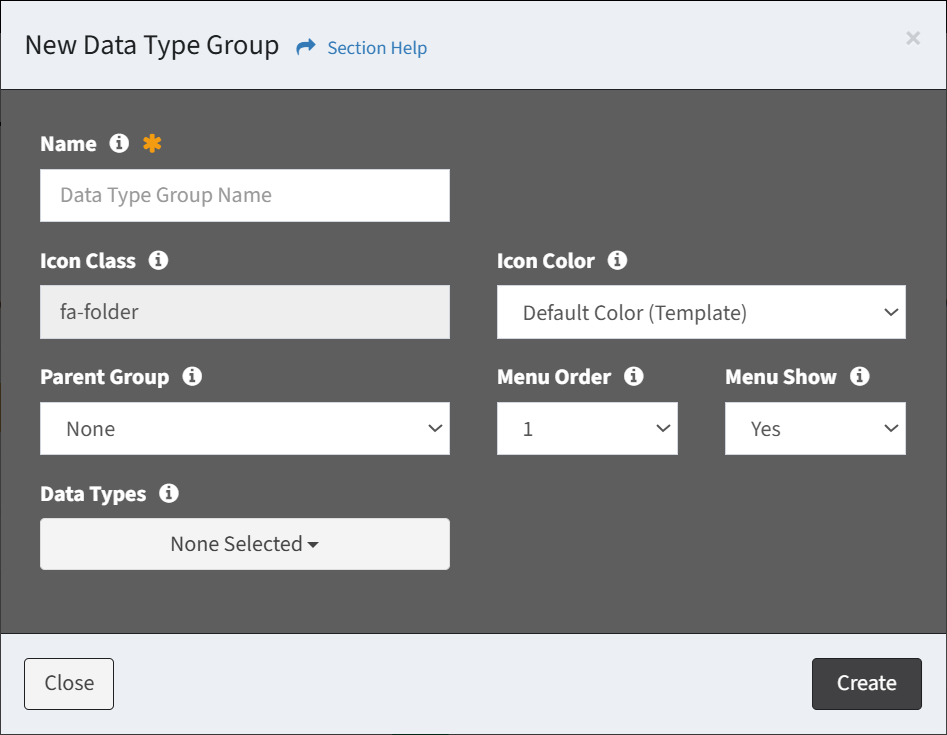Viewport: 947px width, 735px height.
Task: Focus the Data Type Group Name field
Action: coord(245,196)
